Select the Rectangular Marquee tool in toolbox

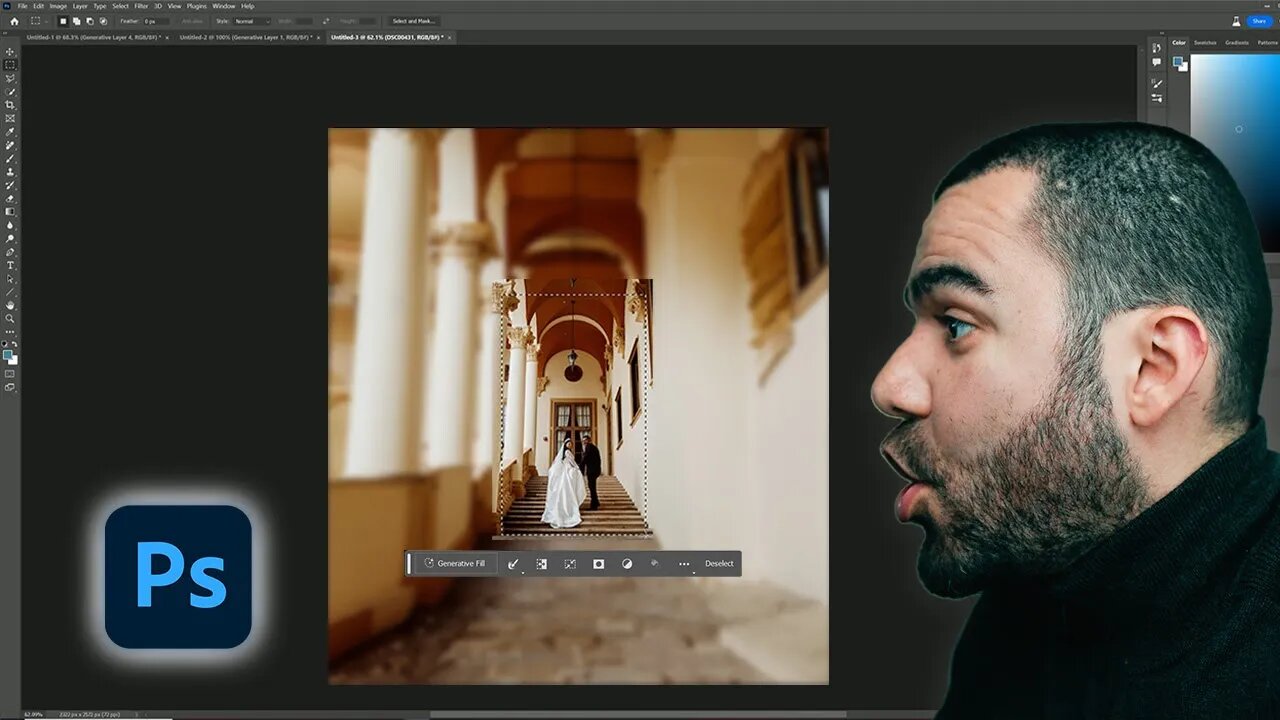(11, 64)
